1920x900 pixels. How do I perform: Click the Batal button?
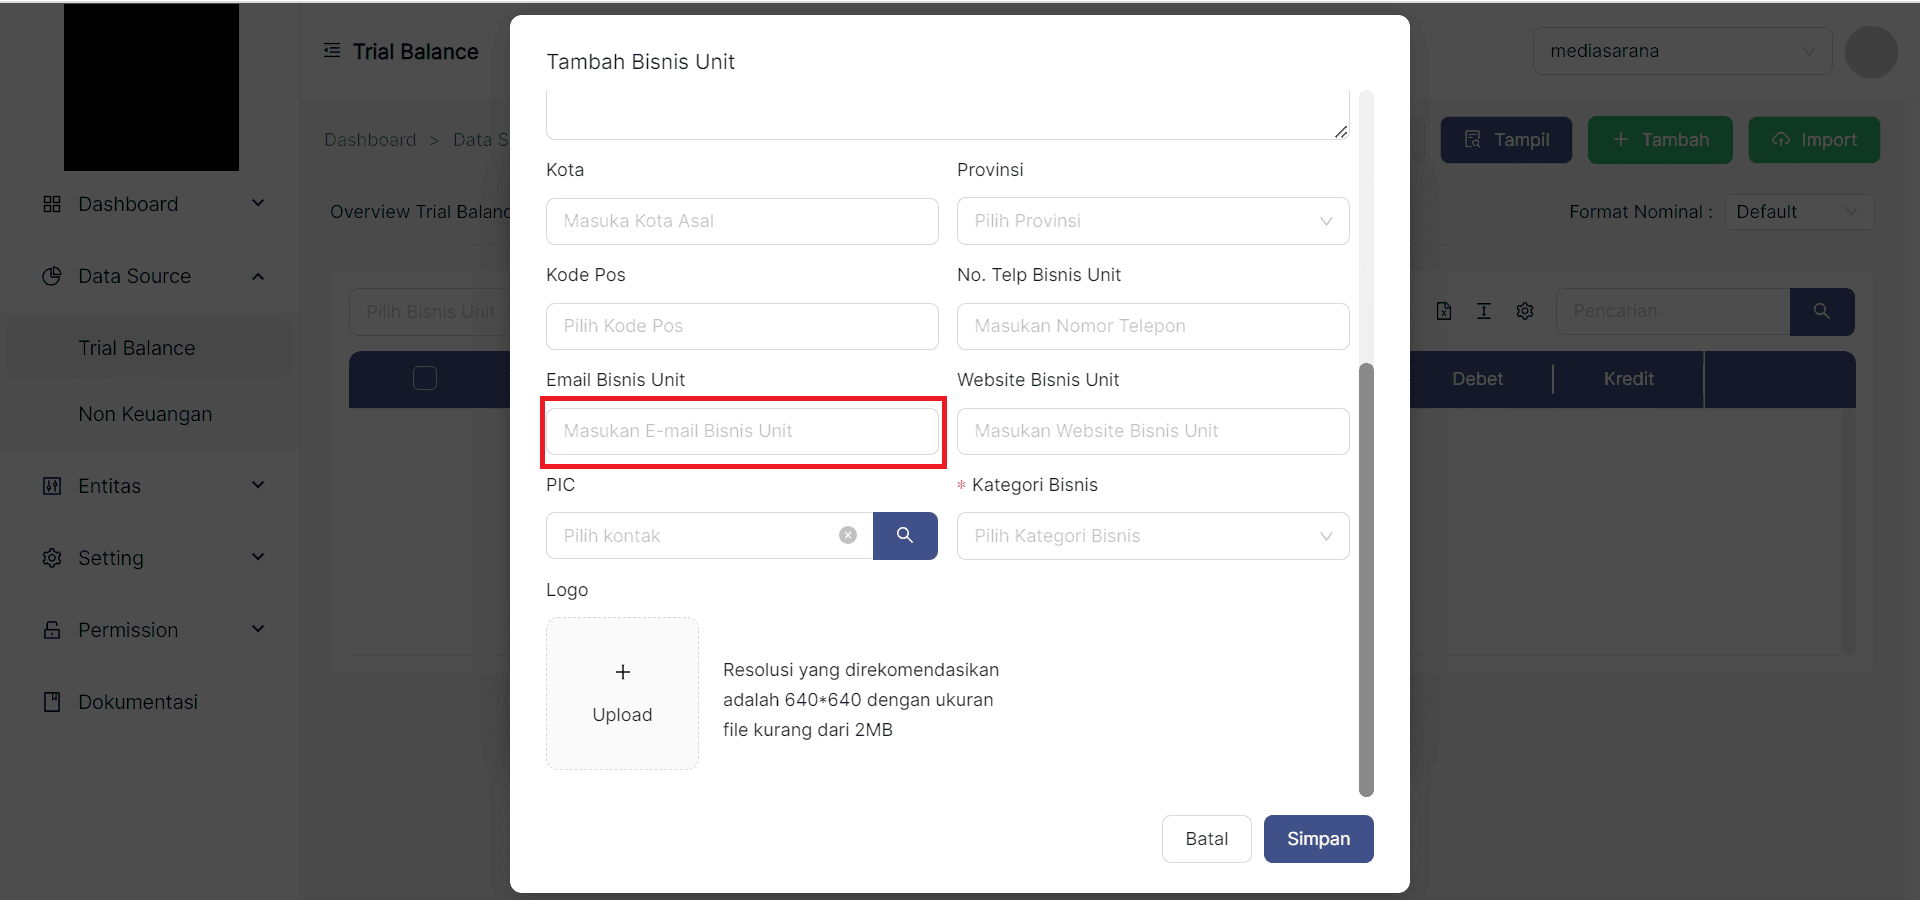(x=1206, y=839)
